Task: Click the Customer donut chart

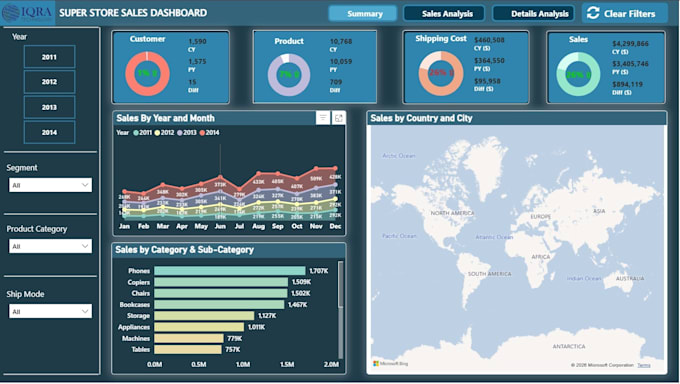Action: 147,73
